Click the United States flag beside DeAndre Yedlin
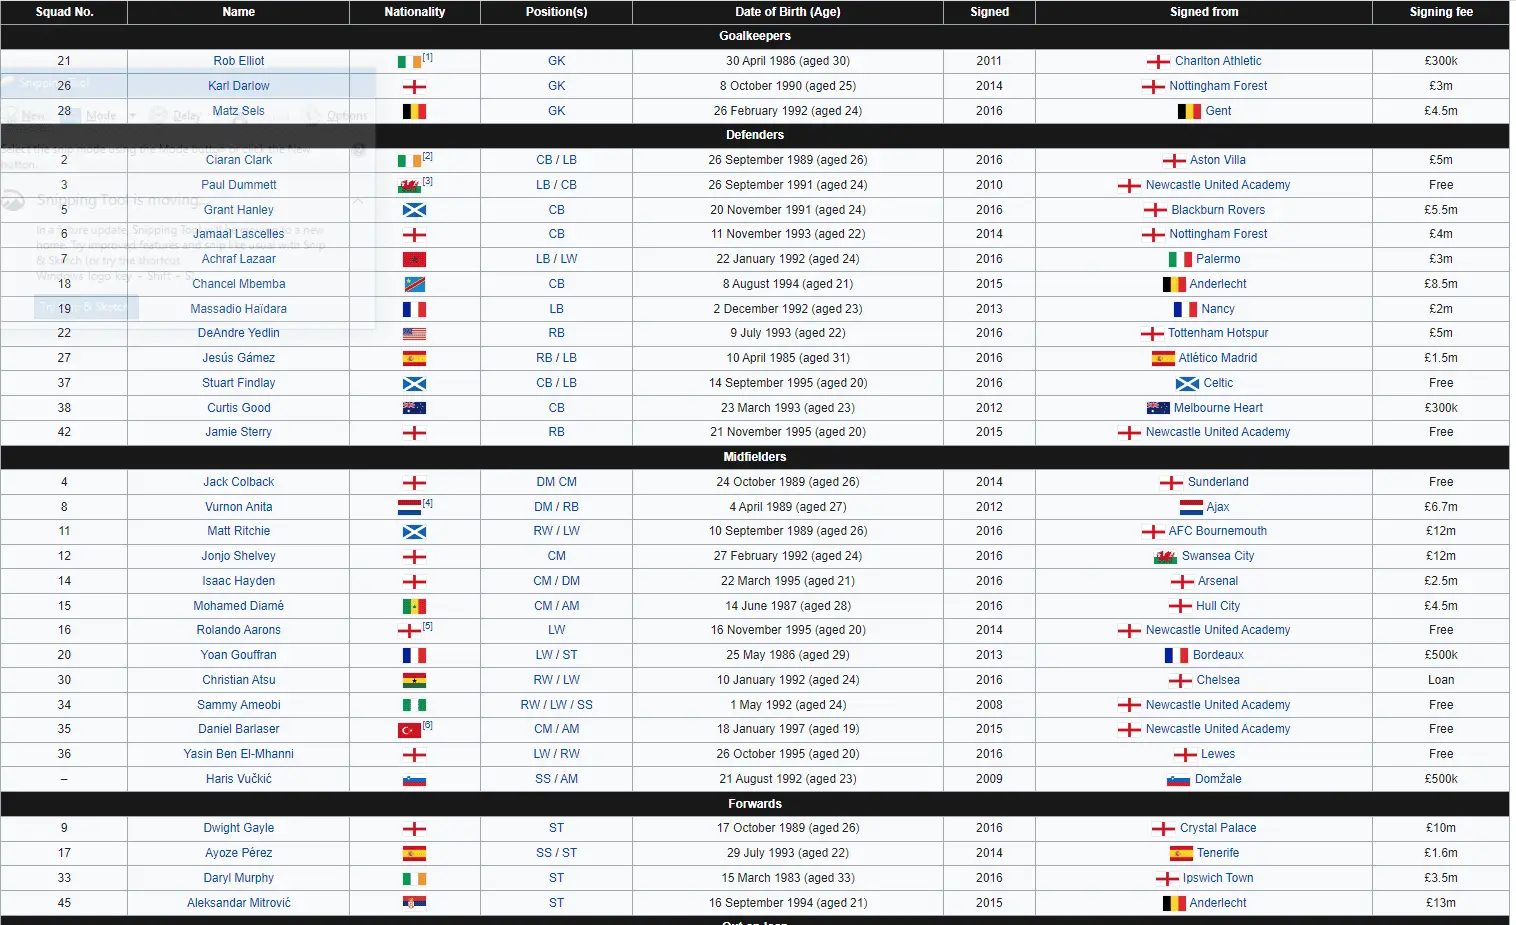Viewport: 1516px width, 925px height. (x=414, y=334)
